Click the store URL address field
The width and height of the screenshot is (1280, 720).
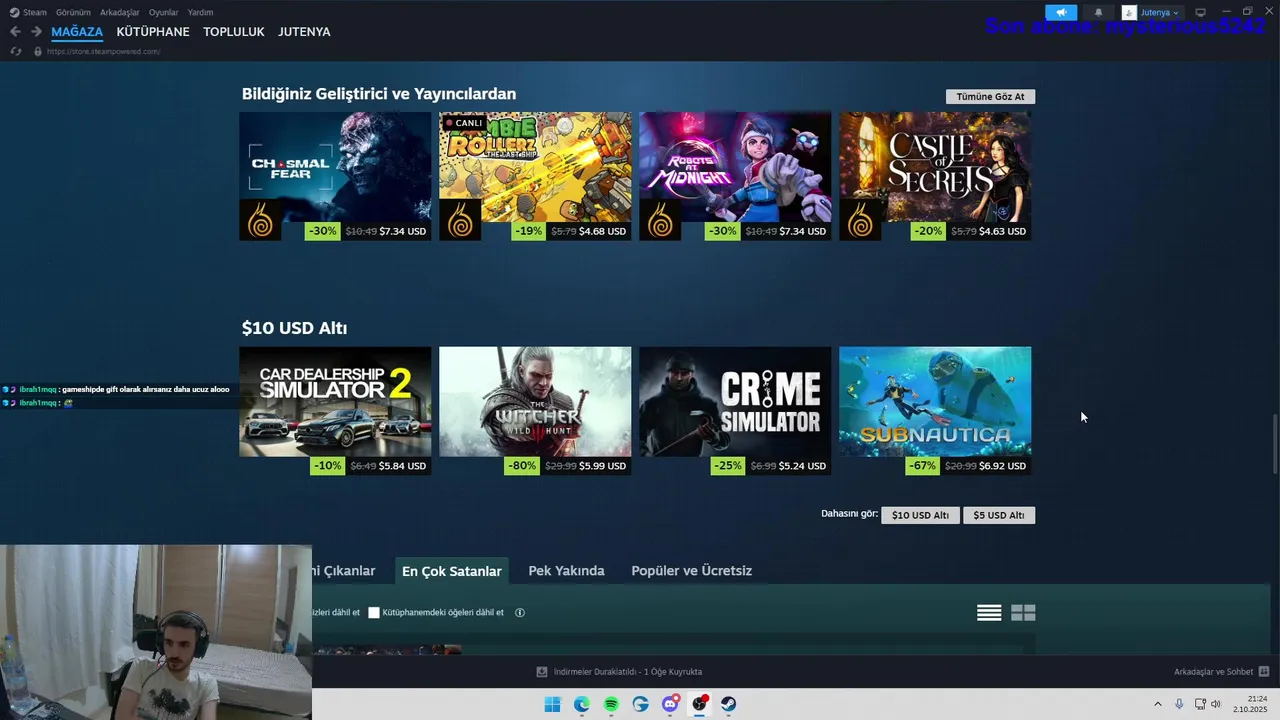click(x=103, y=51)
